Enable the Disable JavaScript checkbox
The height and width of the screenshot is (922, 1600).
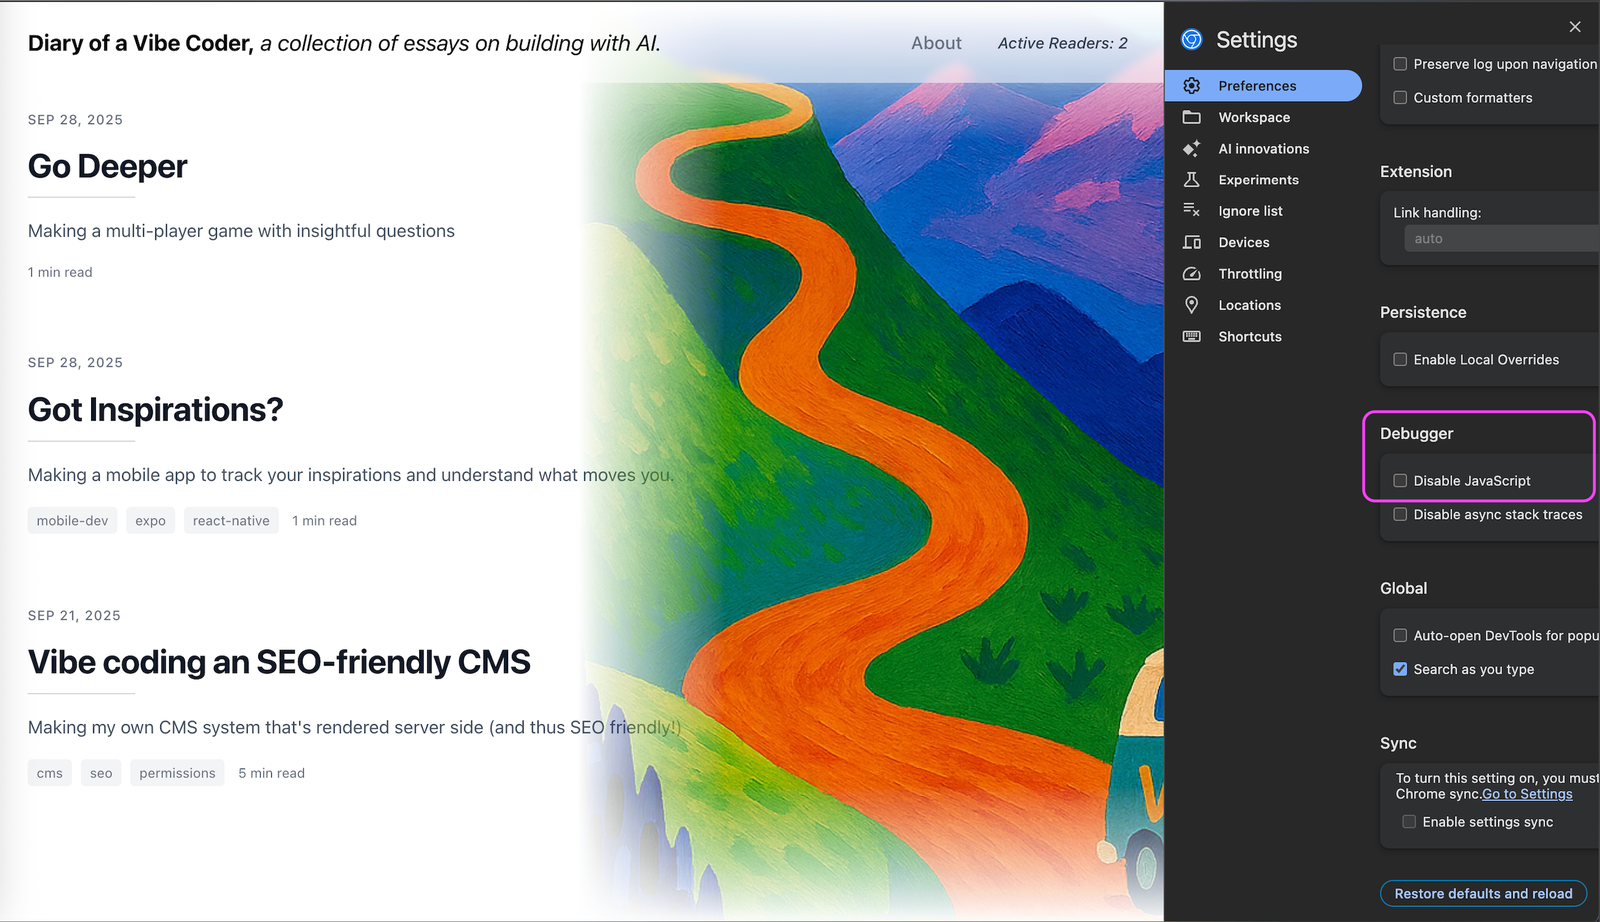pos(1400,481)
